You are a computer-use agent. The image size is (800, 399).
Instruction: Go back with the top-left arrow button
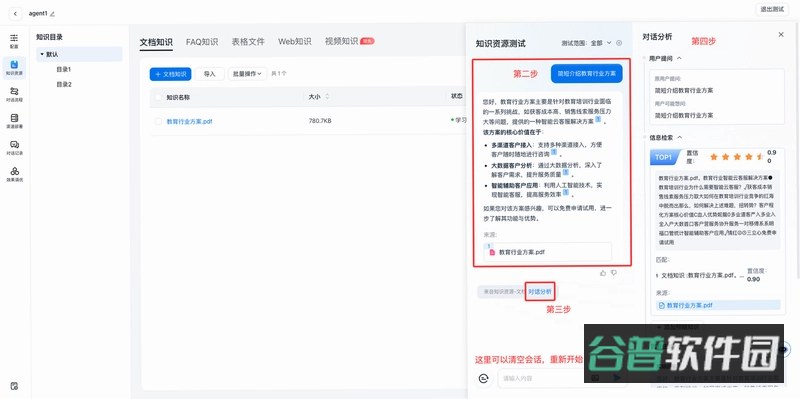[16, 14]
